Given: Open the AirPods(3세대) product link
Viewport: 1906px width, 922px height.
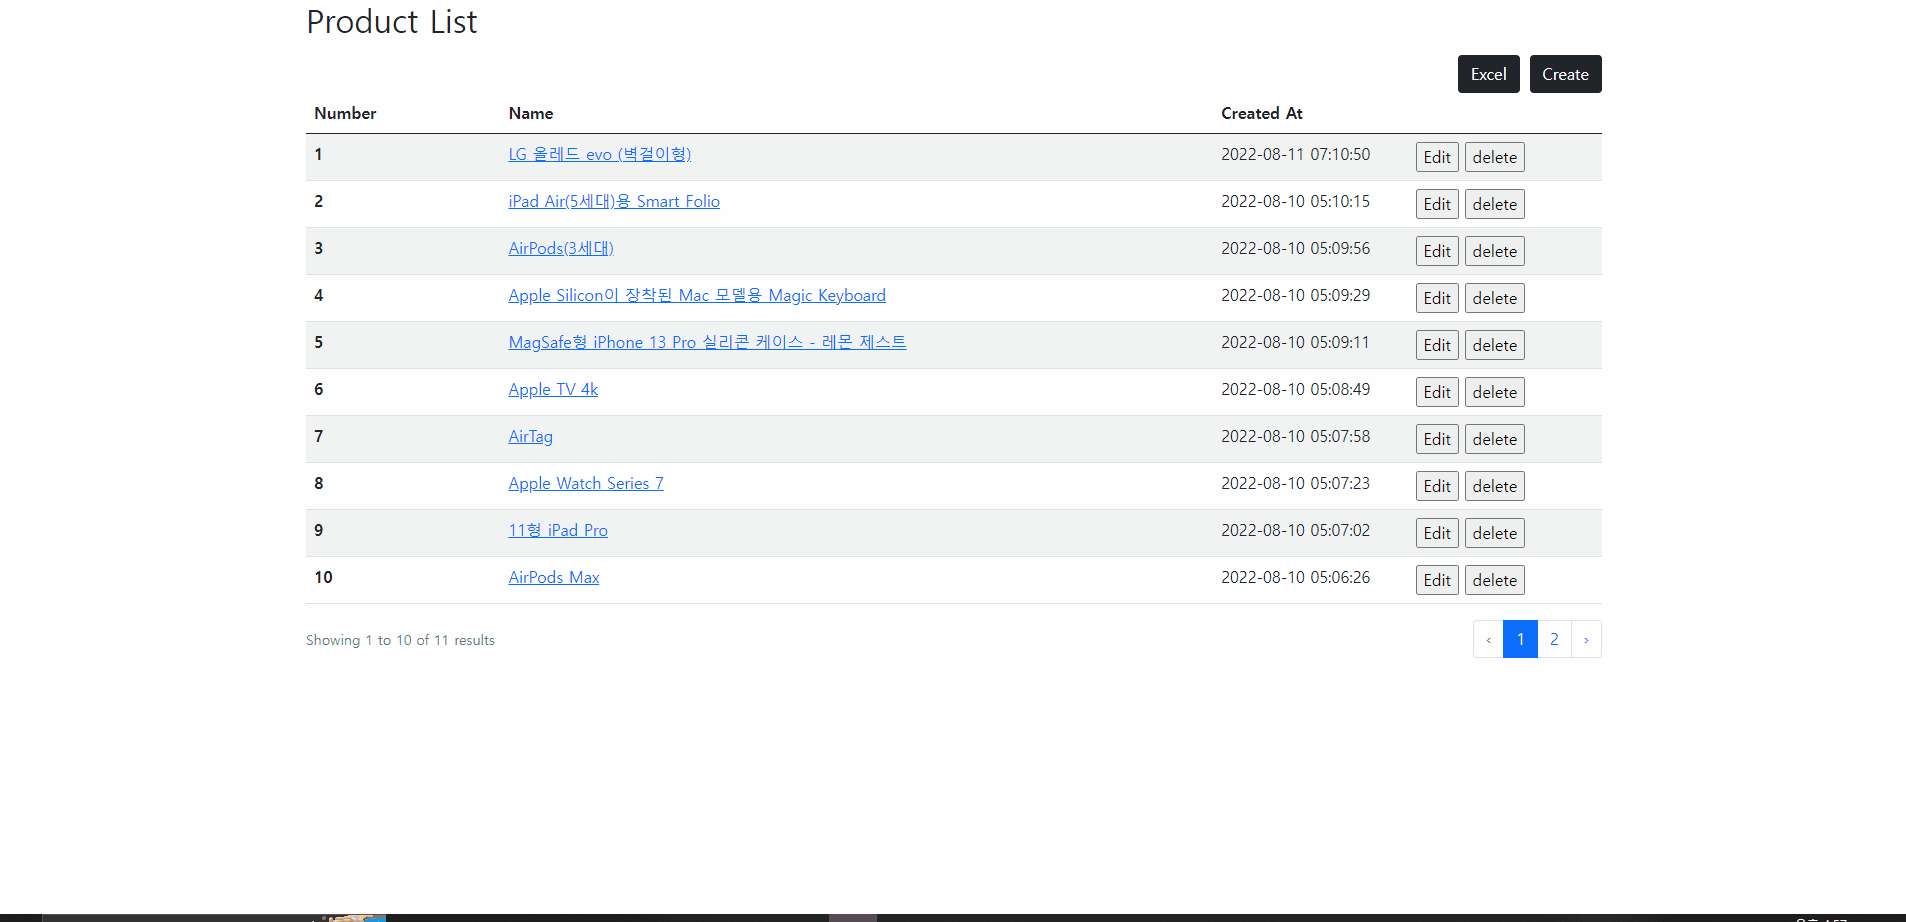Looking at the screenshot, I should [x=561, y=248].
